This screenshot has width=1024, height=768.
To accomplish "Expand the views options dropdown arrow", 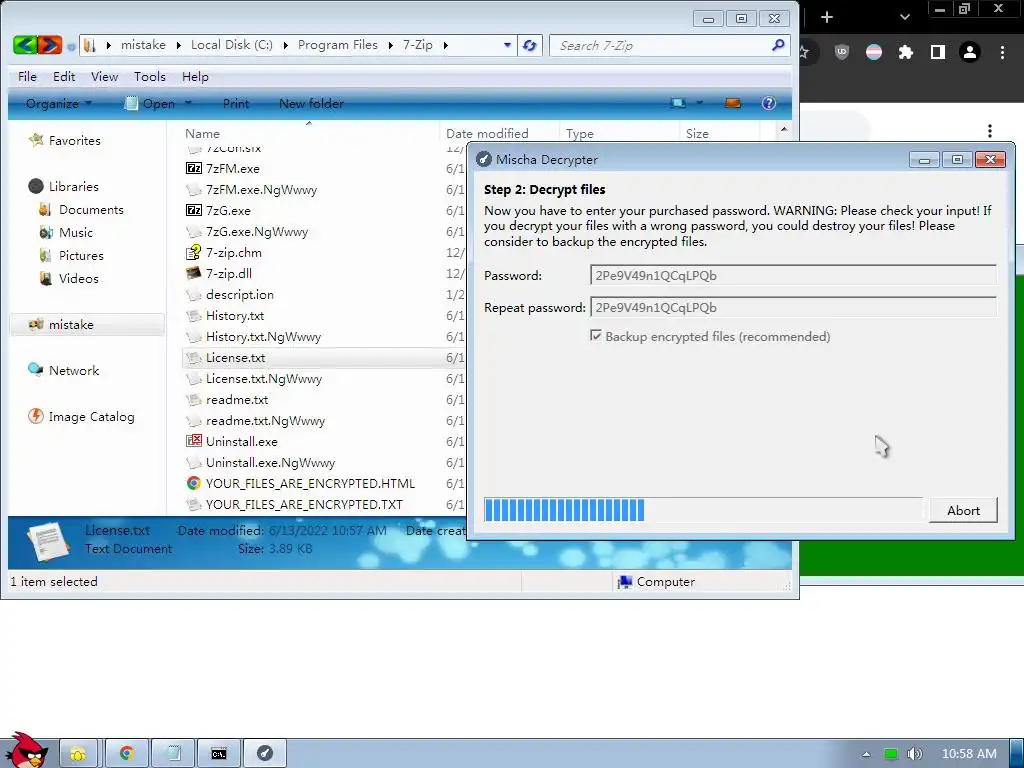I will click(699, 103).
